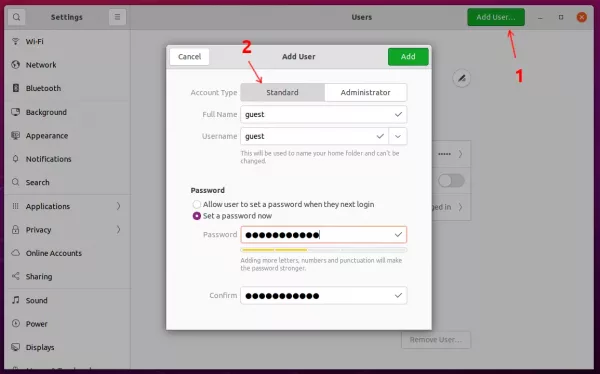The image size is (600, 374).
Task: Open Search settings entry
Action: point(67,182)
